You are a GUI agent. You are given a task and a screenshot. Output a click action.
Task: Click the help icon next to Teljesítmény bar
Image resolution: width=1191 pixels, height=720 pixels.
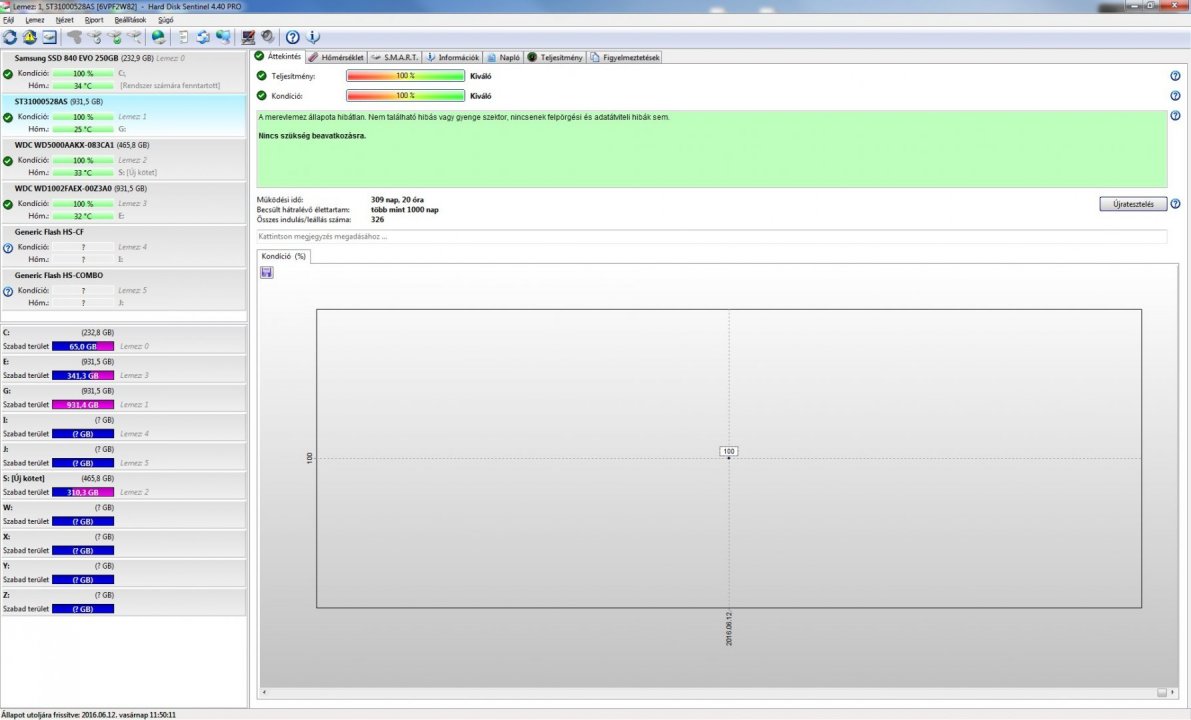[x=1175, y=76]
